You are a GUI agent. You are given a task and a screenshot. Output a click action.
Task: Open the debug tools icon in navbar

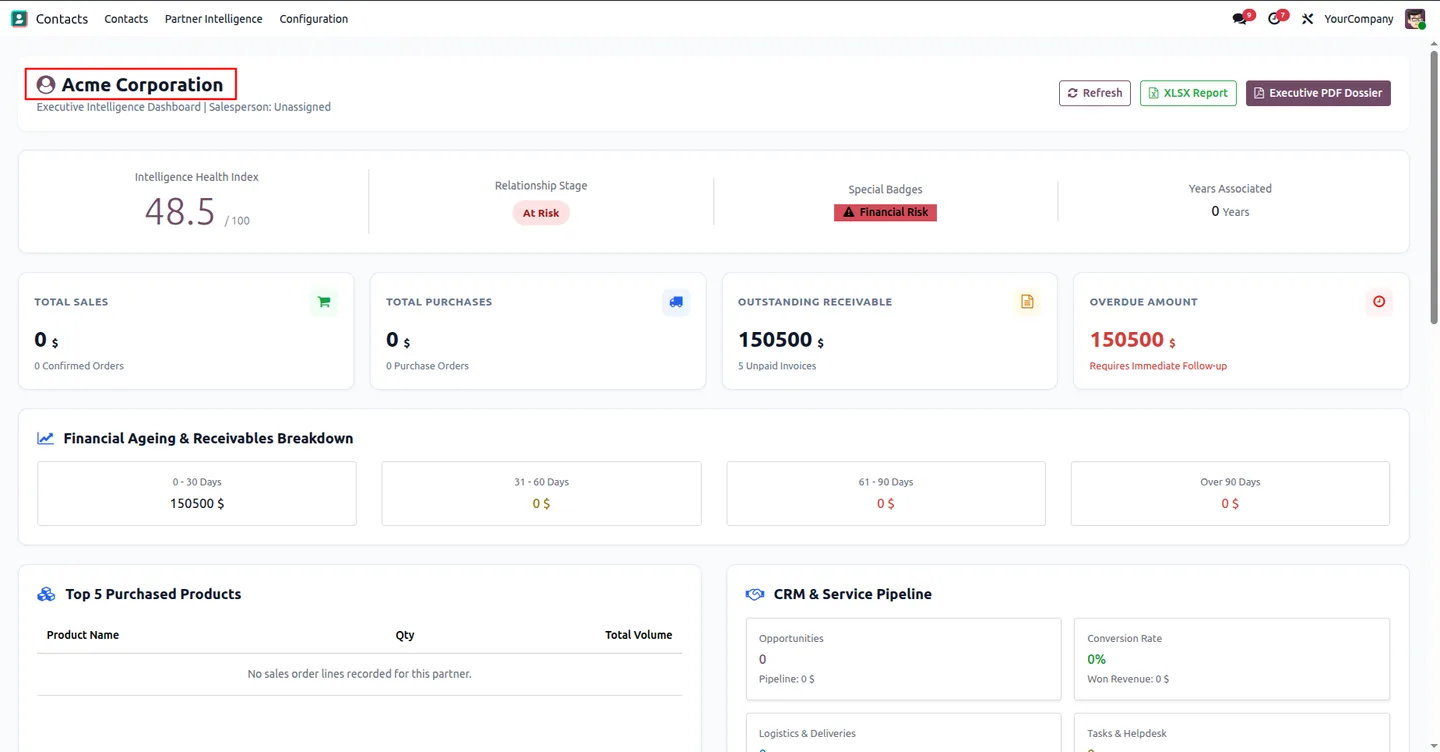1307,18
